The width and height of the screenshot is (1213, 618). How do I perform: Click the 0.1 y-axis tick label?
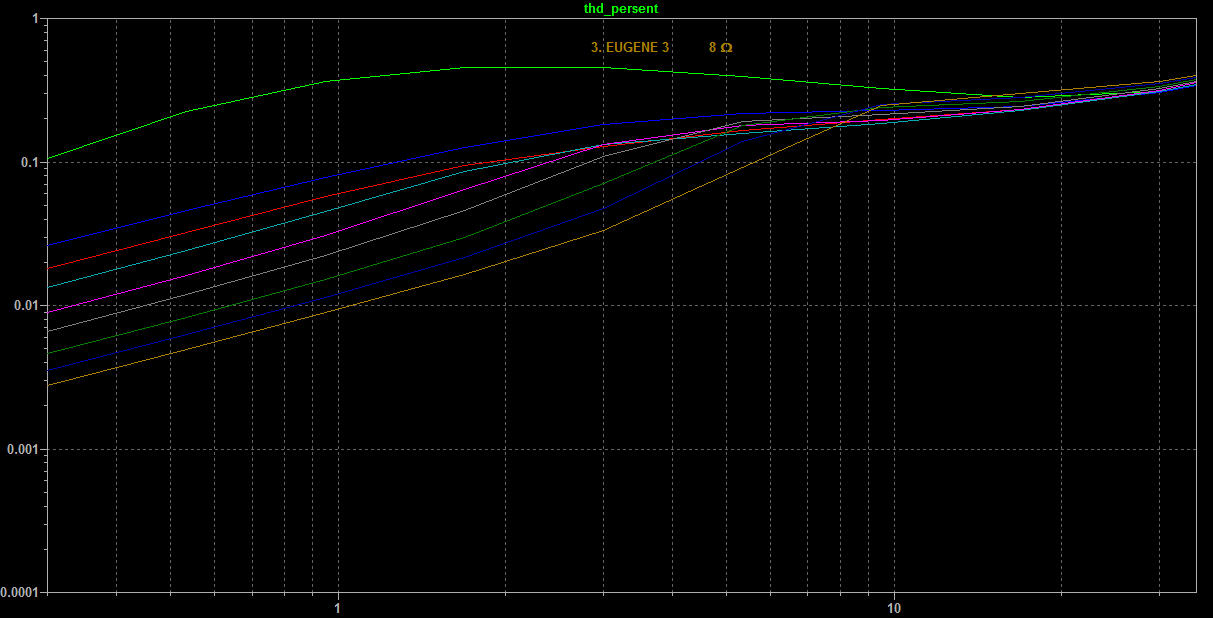click(x=31, y=162)
